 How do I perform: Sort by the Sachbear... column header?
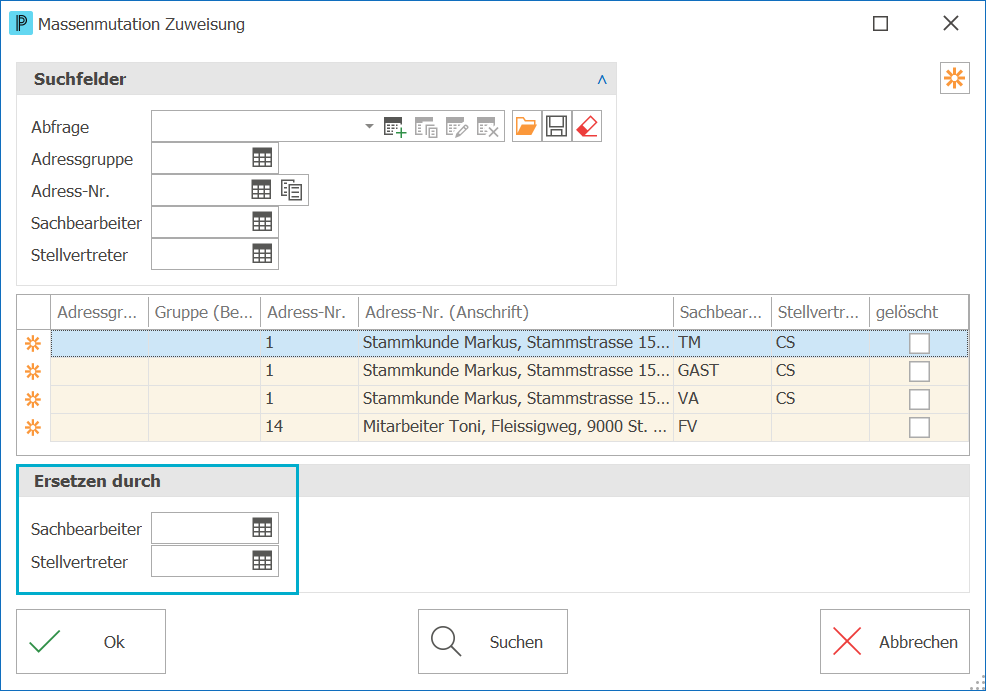tap(722, 312)
